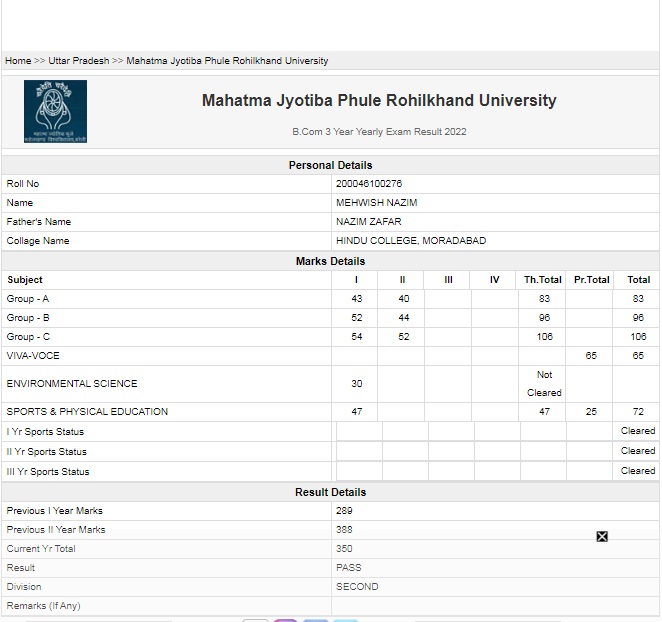Click the Pr.Total column header

click(591, 280)
